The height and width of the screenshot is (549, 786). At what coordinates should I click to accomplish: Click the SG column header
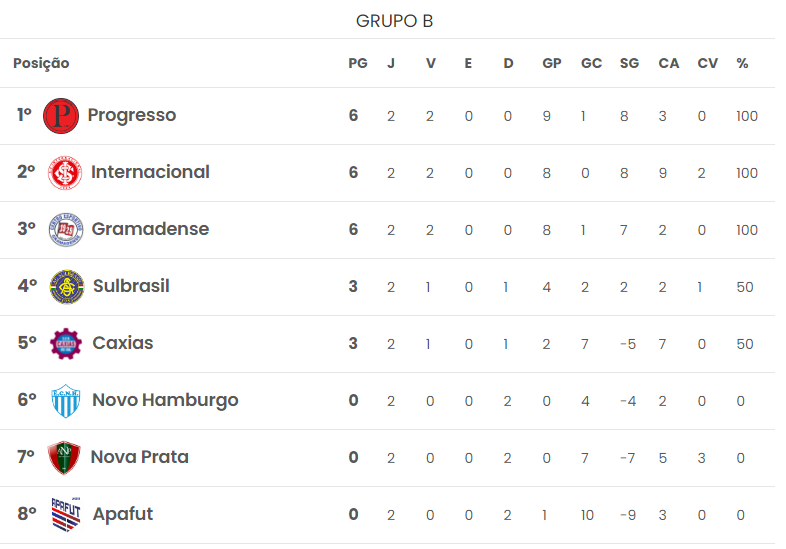tap(629, 63)
